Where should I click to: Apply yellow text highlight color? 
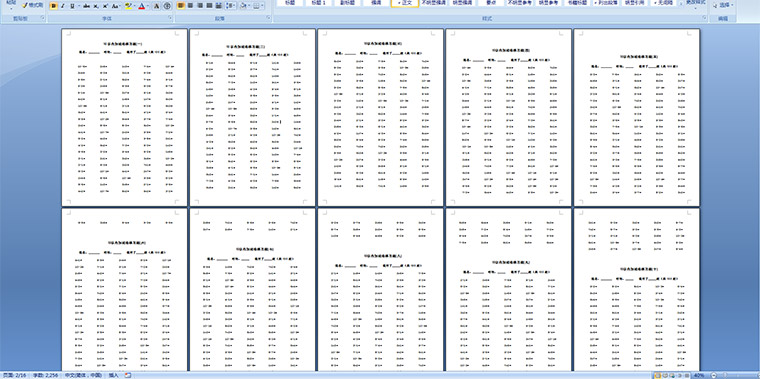(x=128, y=6)
